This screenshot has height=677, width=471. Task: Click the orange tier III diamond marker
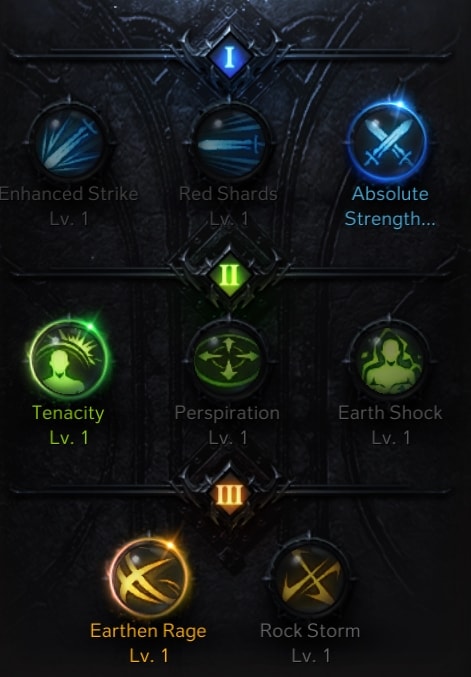229,494
